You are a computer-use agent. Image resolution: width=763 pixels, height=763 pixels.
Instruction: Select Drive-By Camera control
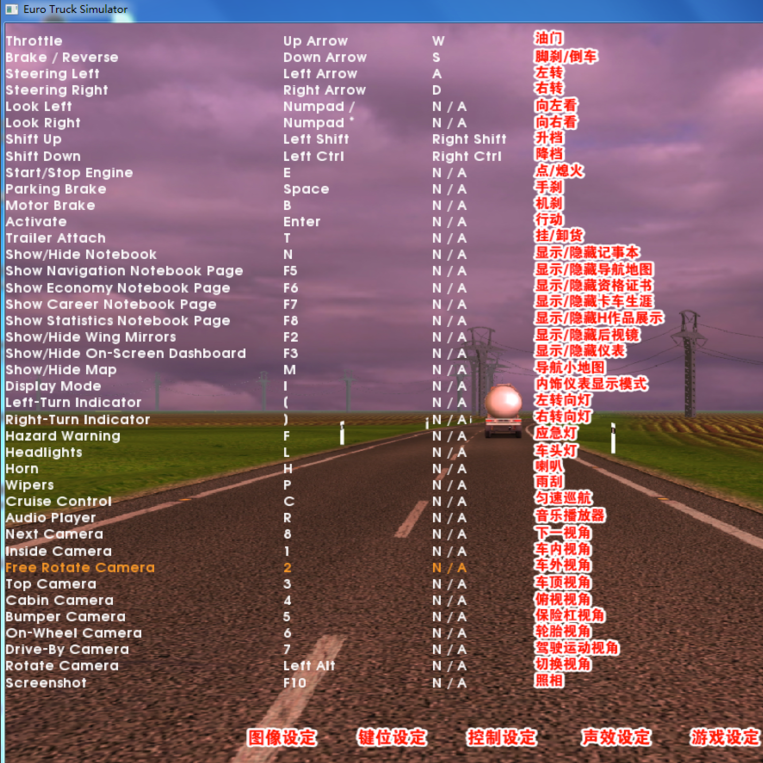pyautogui.click(x=67, y=650)
